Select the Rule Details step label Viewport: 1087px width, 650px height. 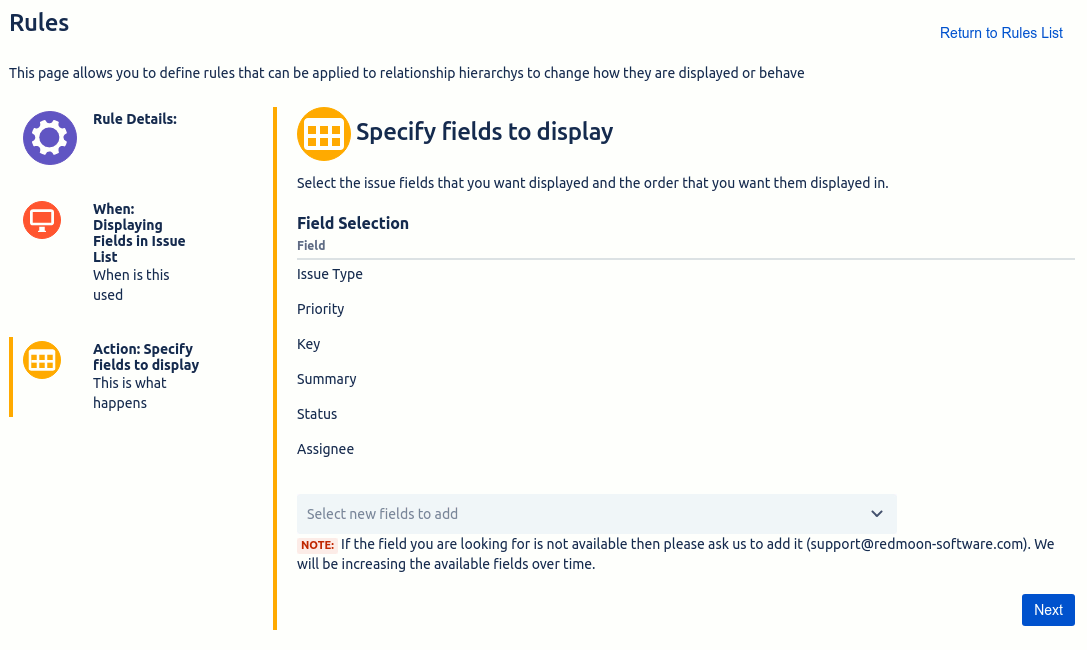click(135, 119)
